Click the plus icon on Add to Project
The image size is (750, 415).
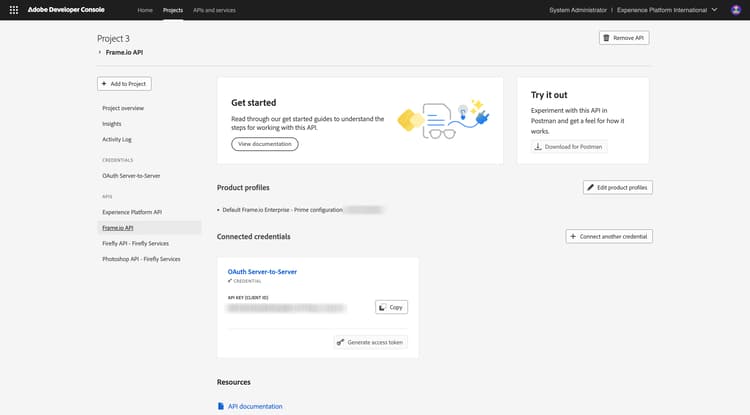[104, 84]
